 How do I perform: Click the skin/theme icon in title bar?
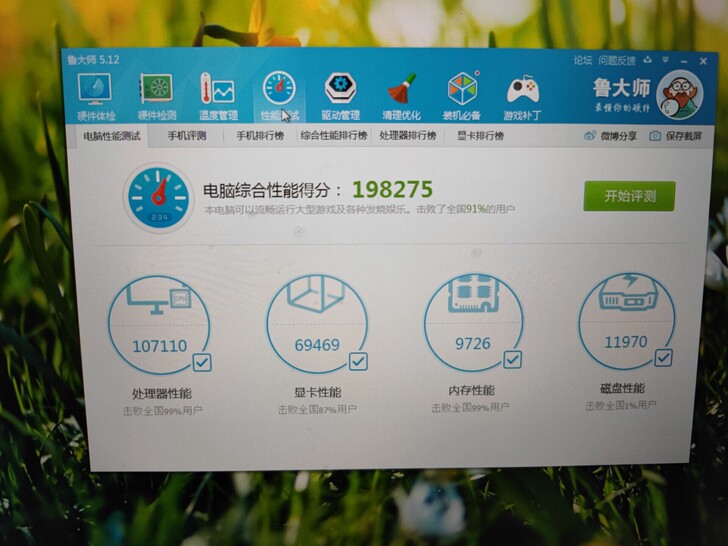click(648, 60)
